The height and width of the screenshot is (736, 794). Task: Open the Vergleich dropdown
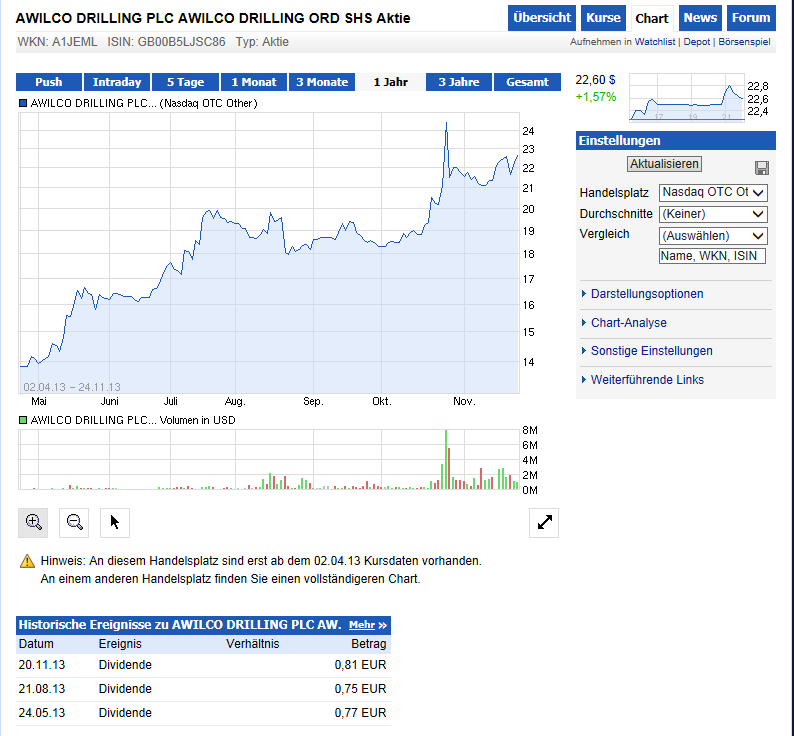(x=713, y=236)
